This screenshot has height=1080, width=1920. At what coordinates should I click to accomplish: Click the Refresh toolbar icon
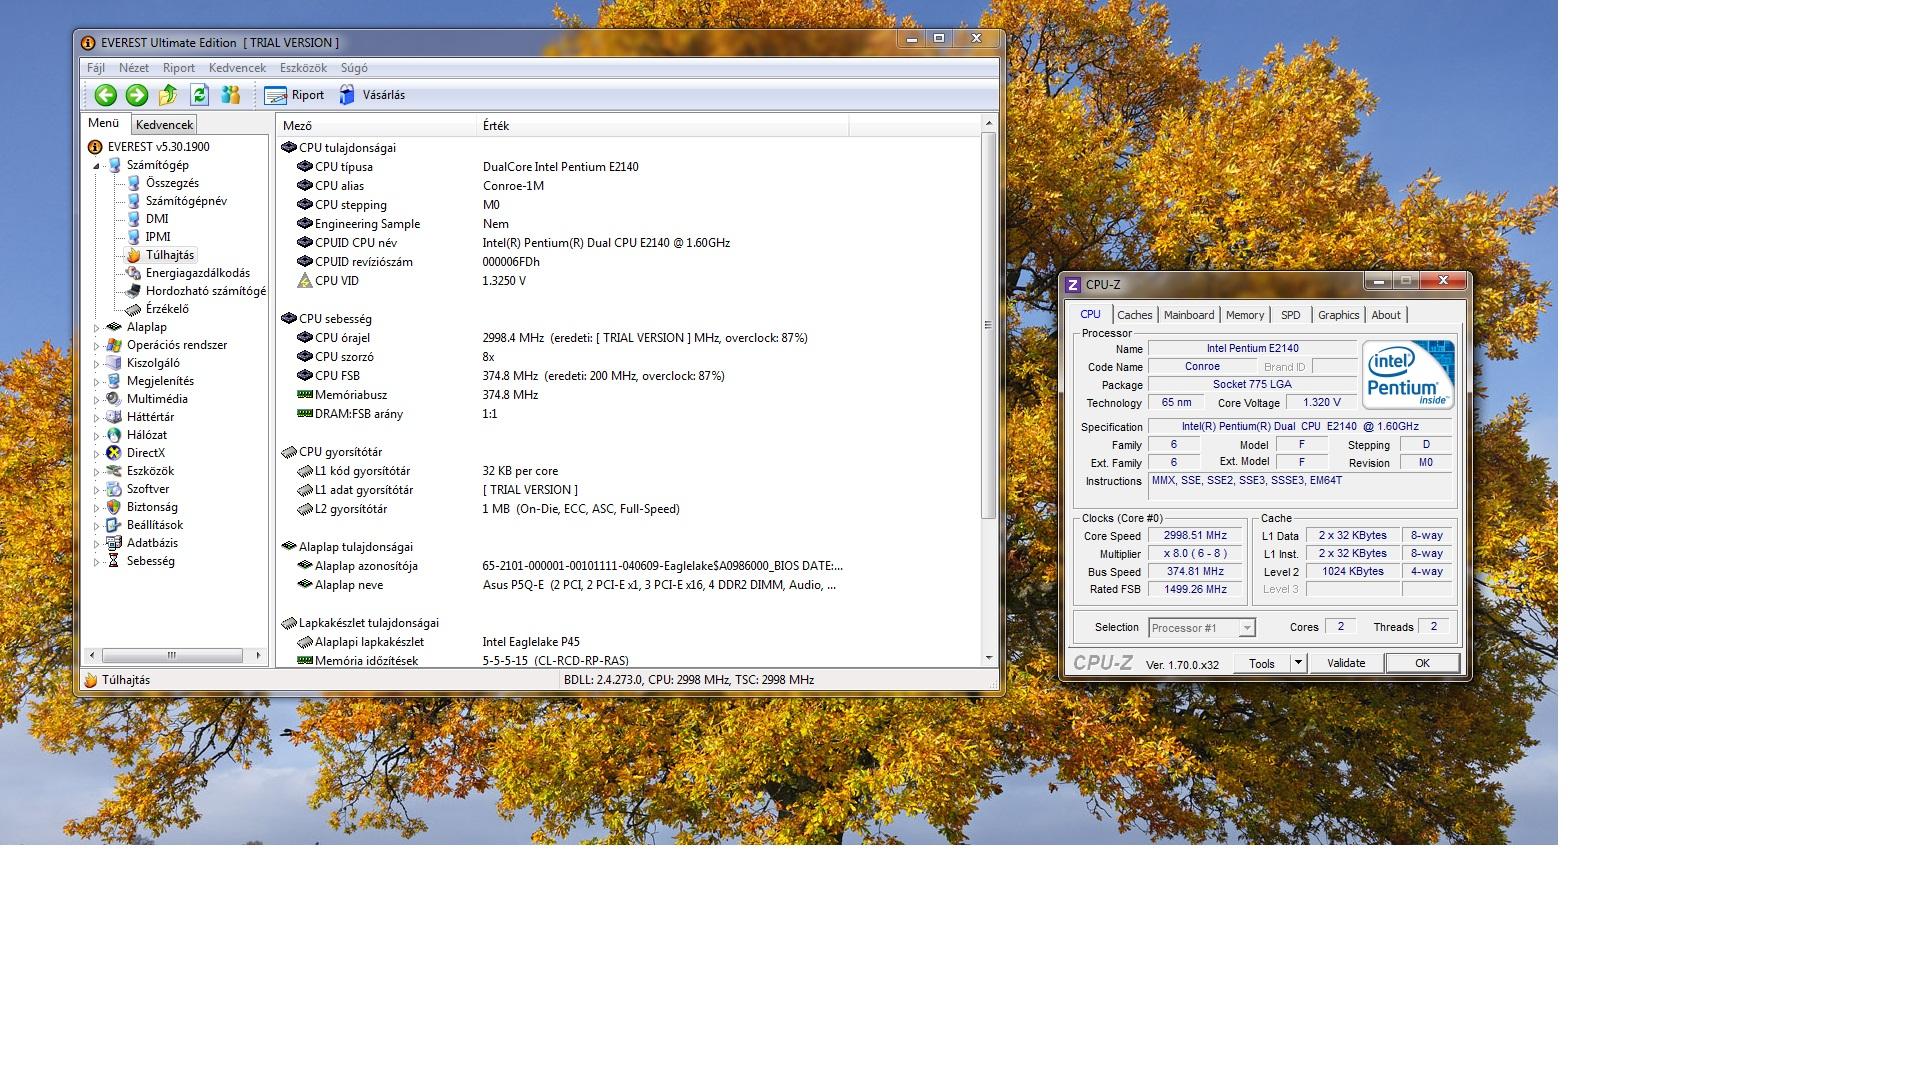coord(199,95)
